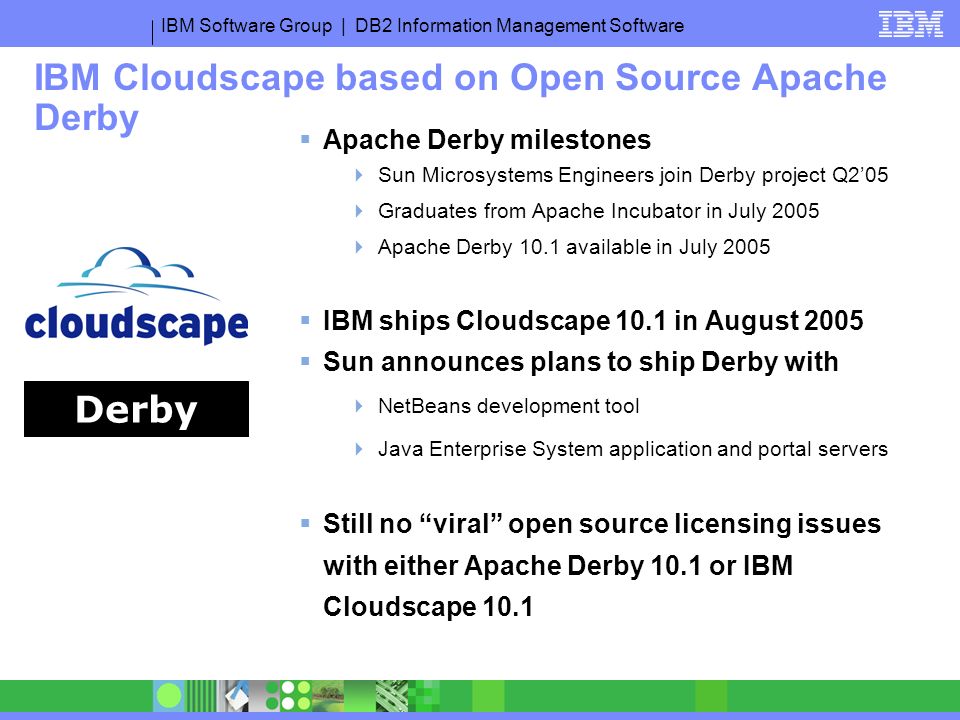Click arrow bullet beside 'NetBeans development tool'
This screenshot has height=720, width=960.
[x=359, y=406]
